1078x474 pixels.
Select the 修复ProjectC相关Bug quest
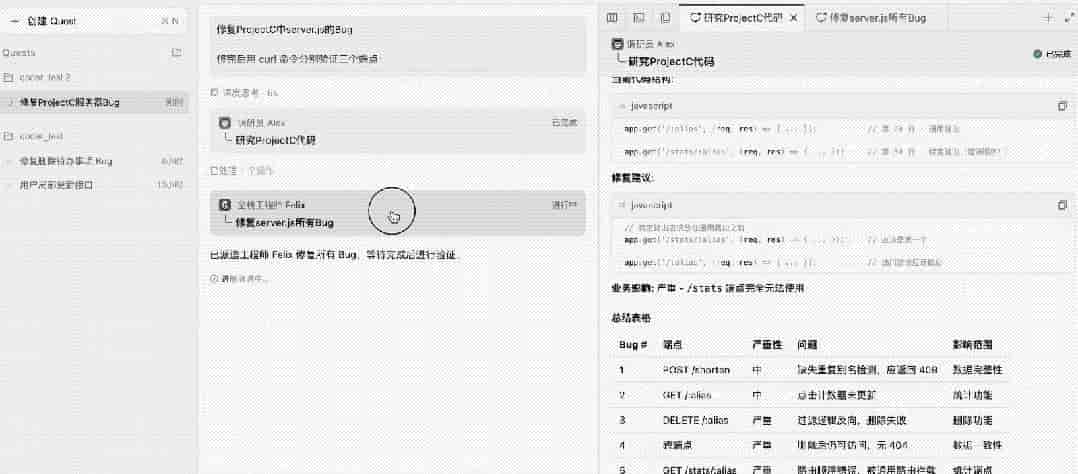click(x=94, y=103)
